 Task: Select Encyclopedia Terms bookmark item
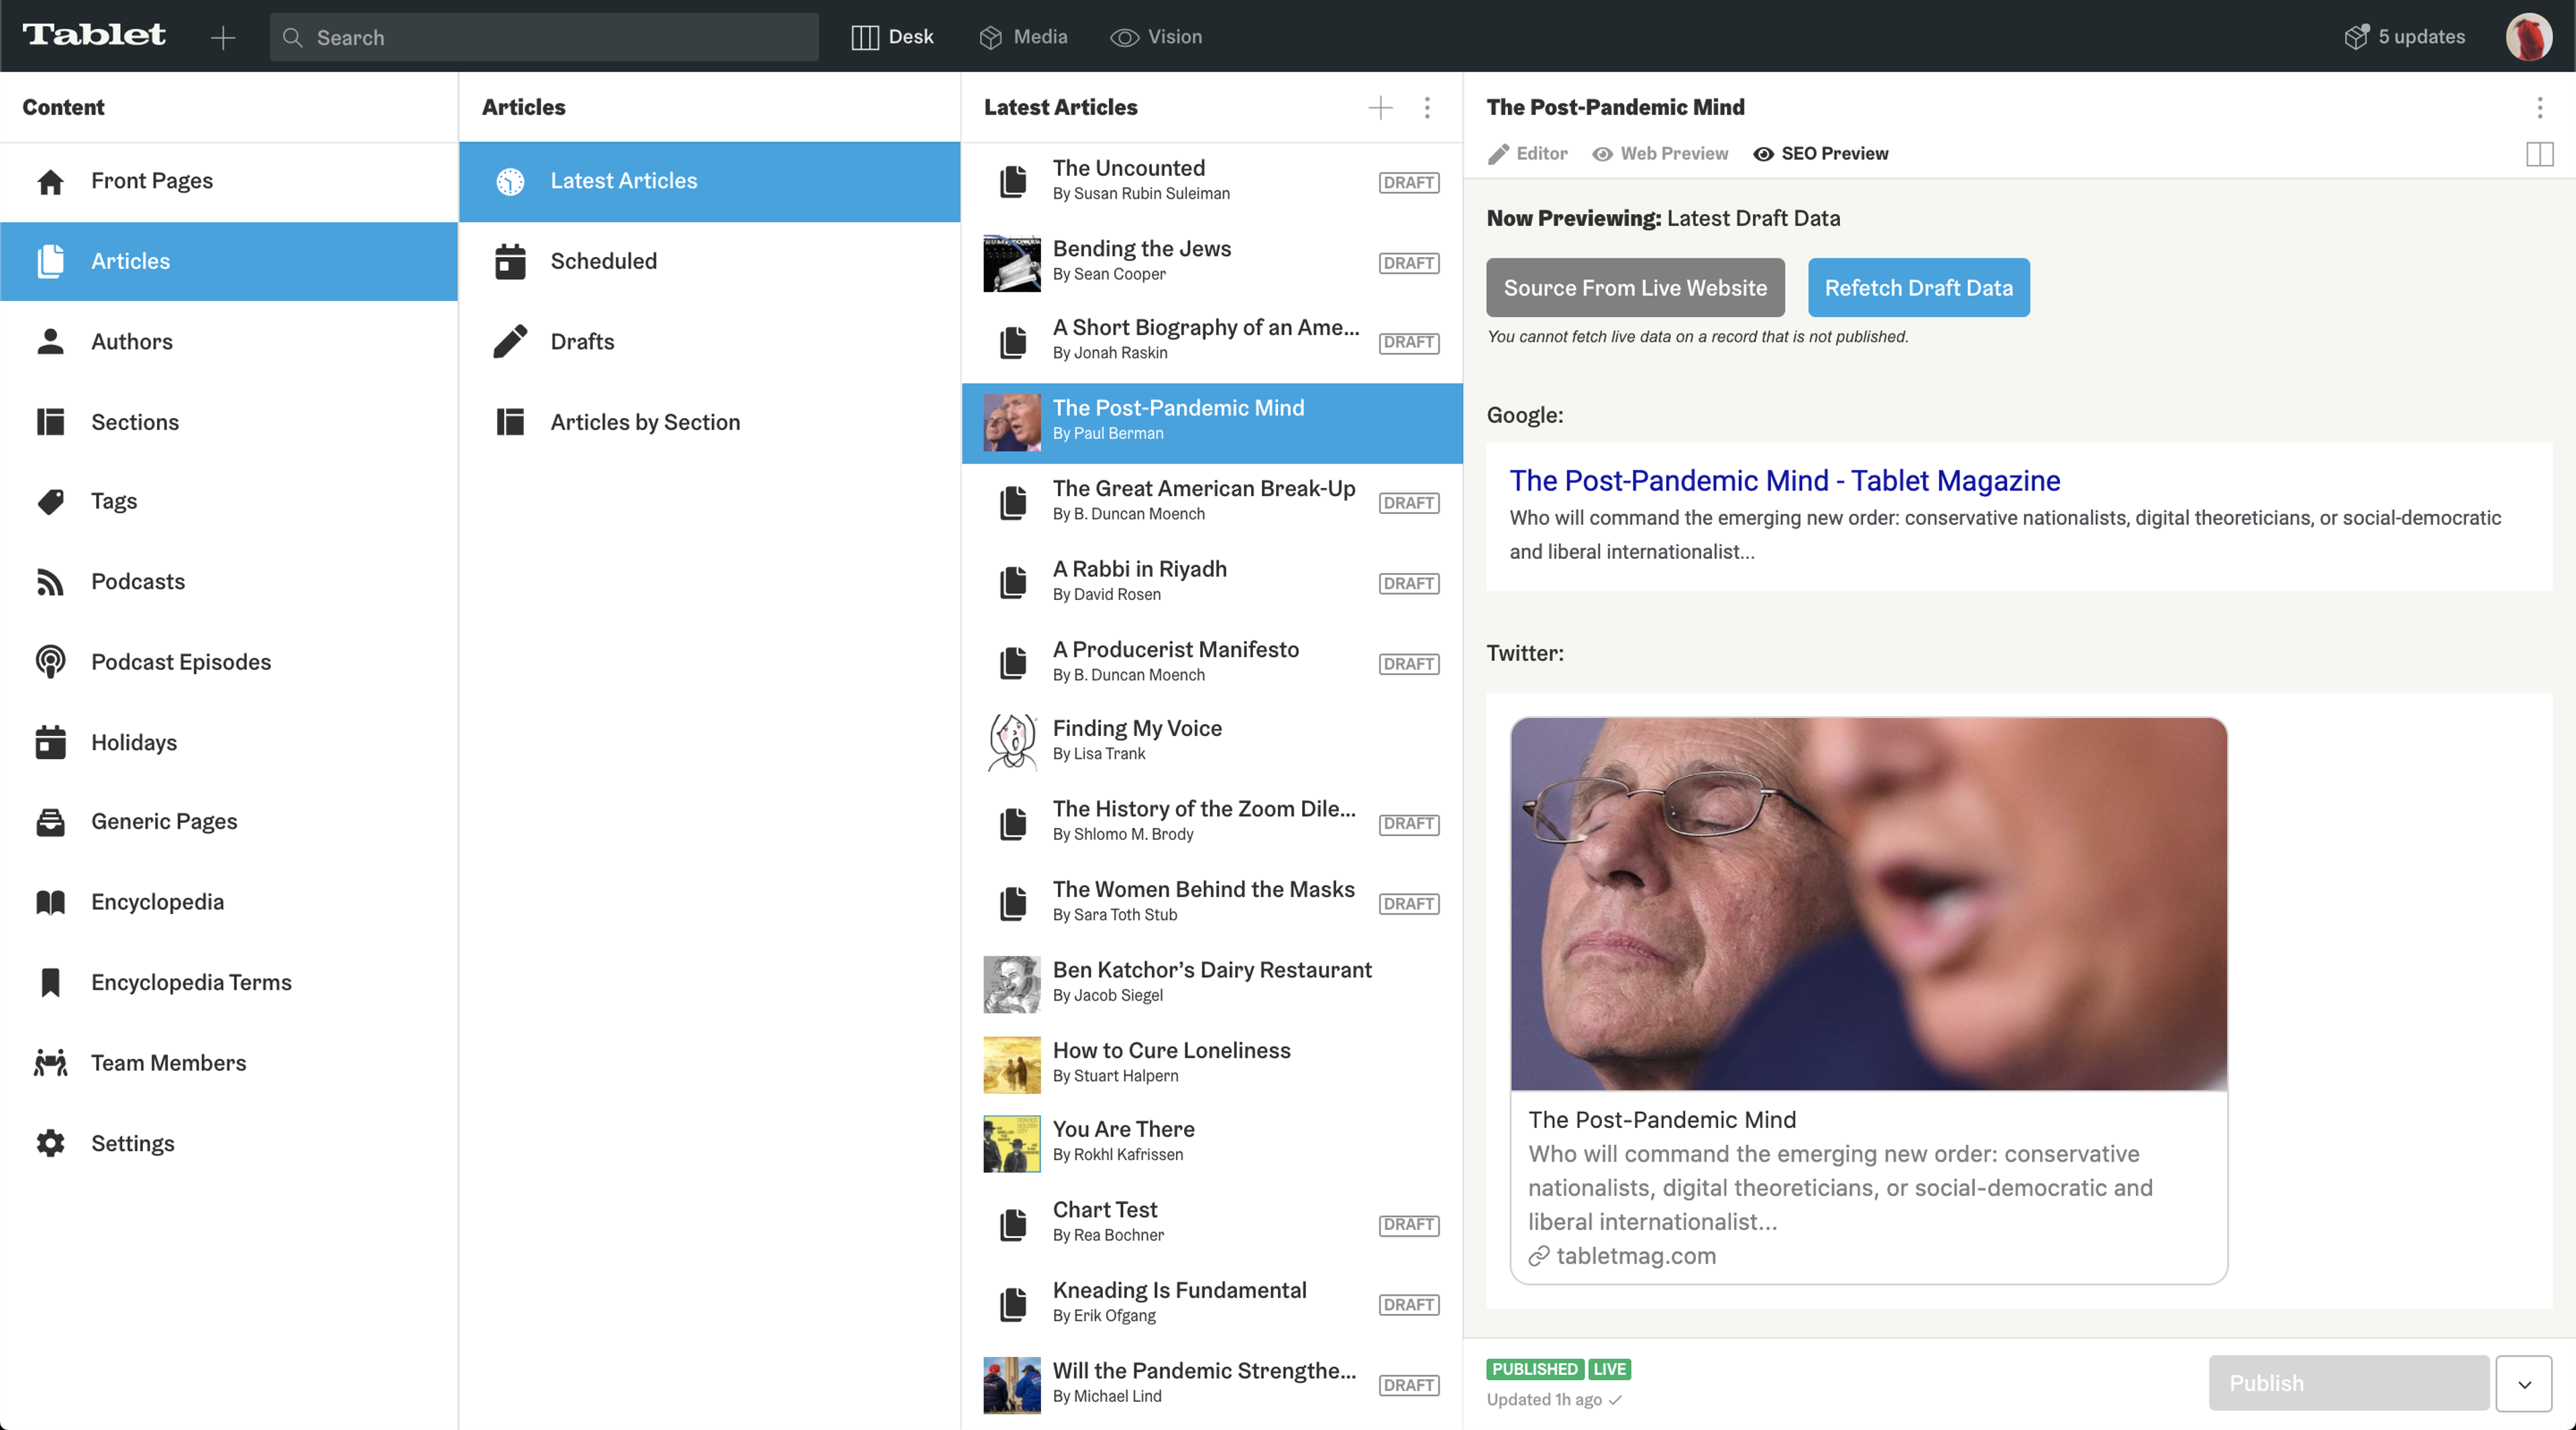pyautogui.click(x=190, y=982)
